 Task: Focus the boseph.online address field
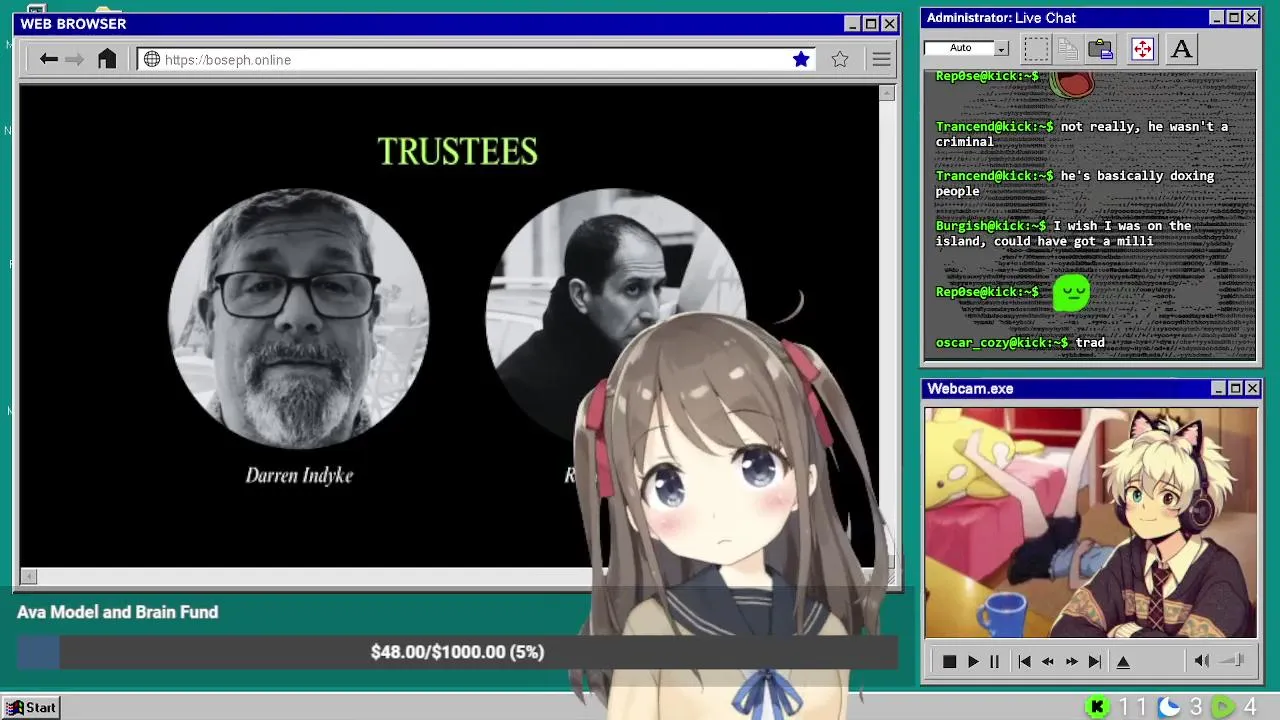(x=478, y=59)
